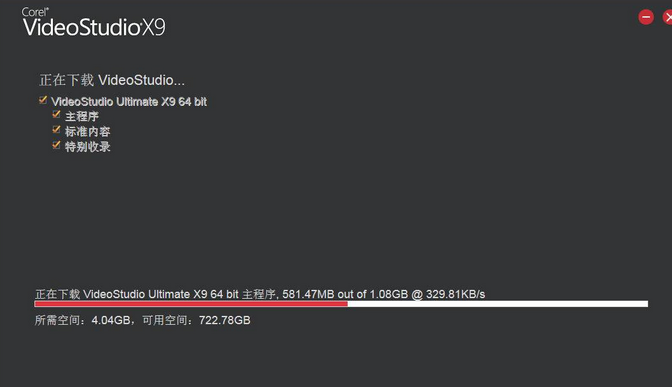This screenshot has height=387, width=672.
Task: Click the 581.47MB out of 1.08GB text
Action: 345,294
